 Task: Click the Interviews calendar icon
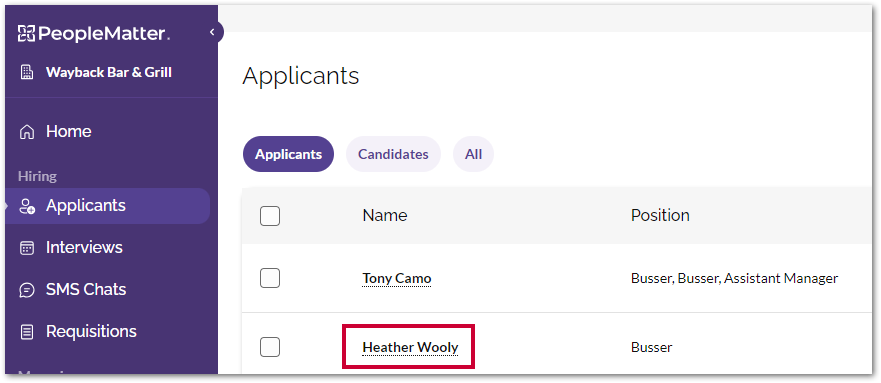(26, 248)
